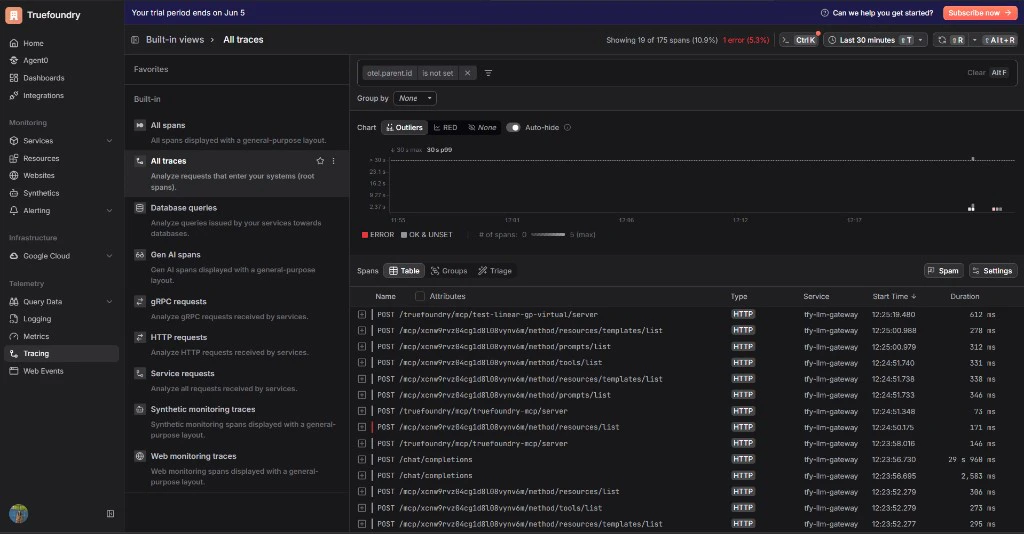1024x534 pixels.
Task: Expand the Query Data submenu chevron
Action: pos(109,302)
